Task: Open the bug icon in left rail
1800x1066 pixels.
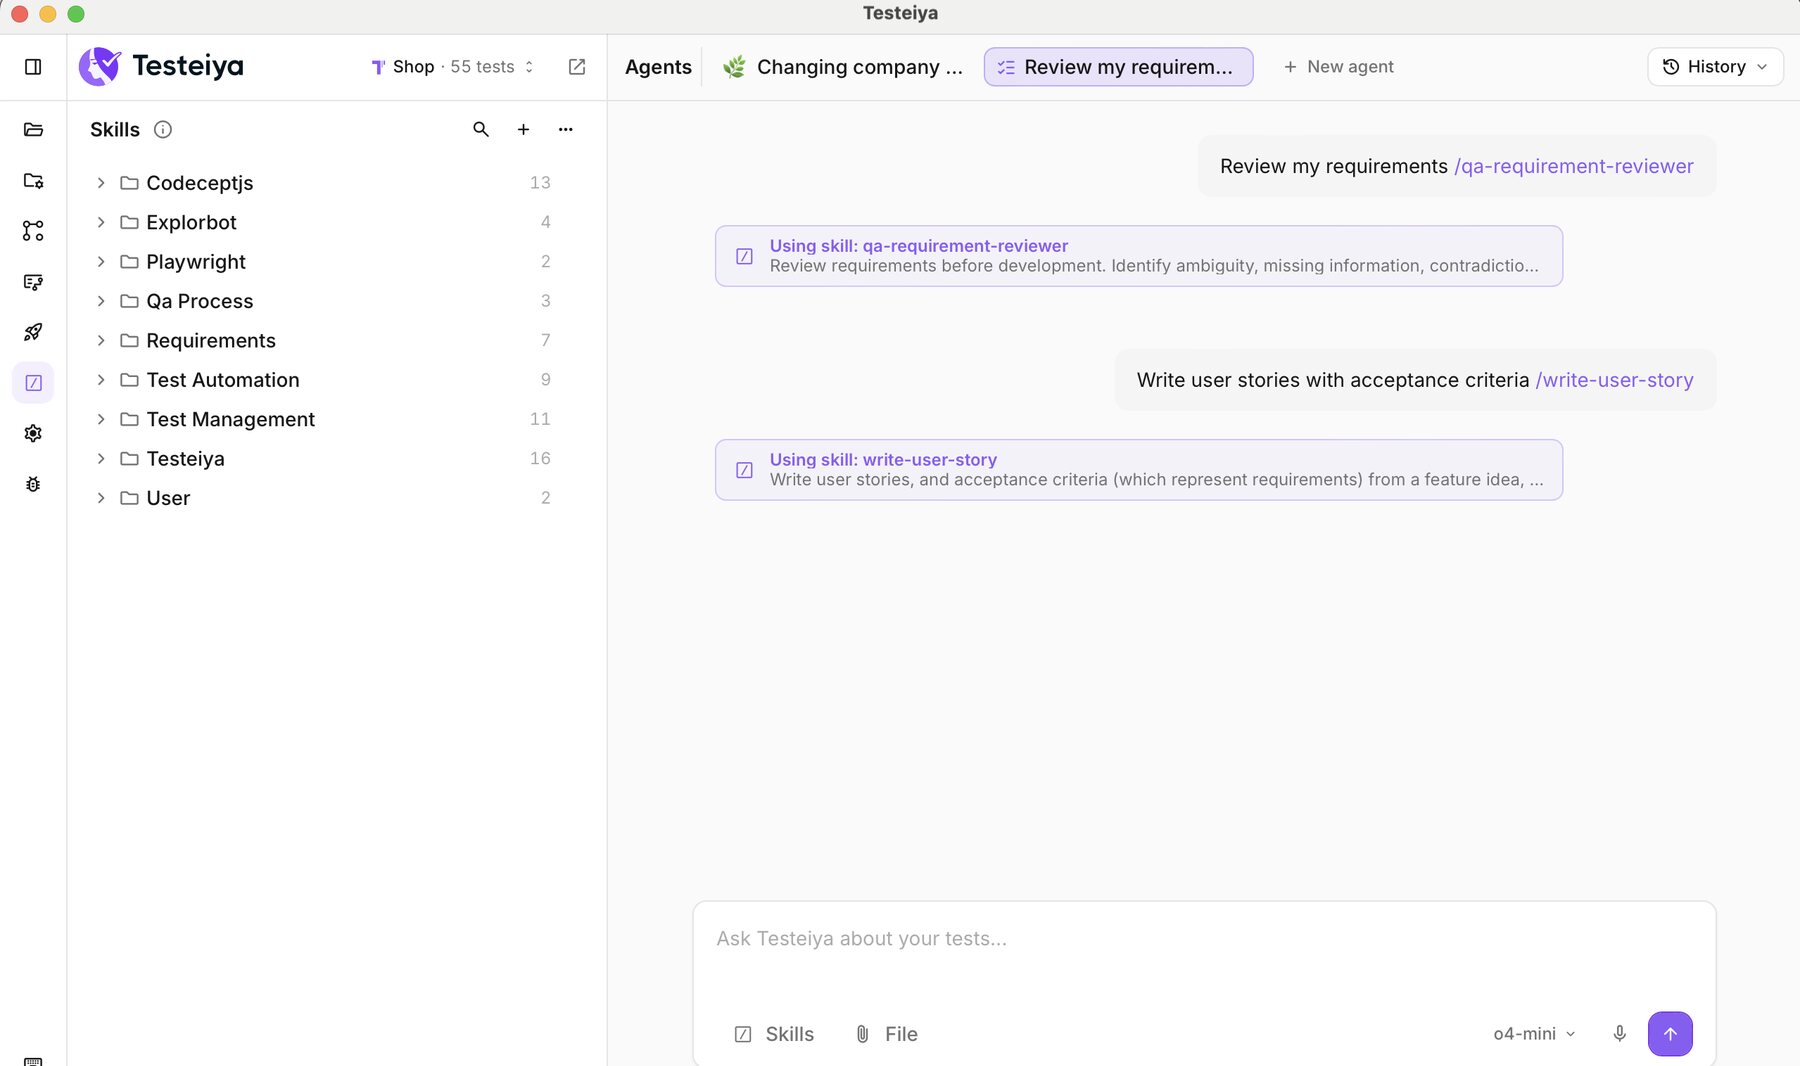Action: (33, 484)
